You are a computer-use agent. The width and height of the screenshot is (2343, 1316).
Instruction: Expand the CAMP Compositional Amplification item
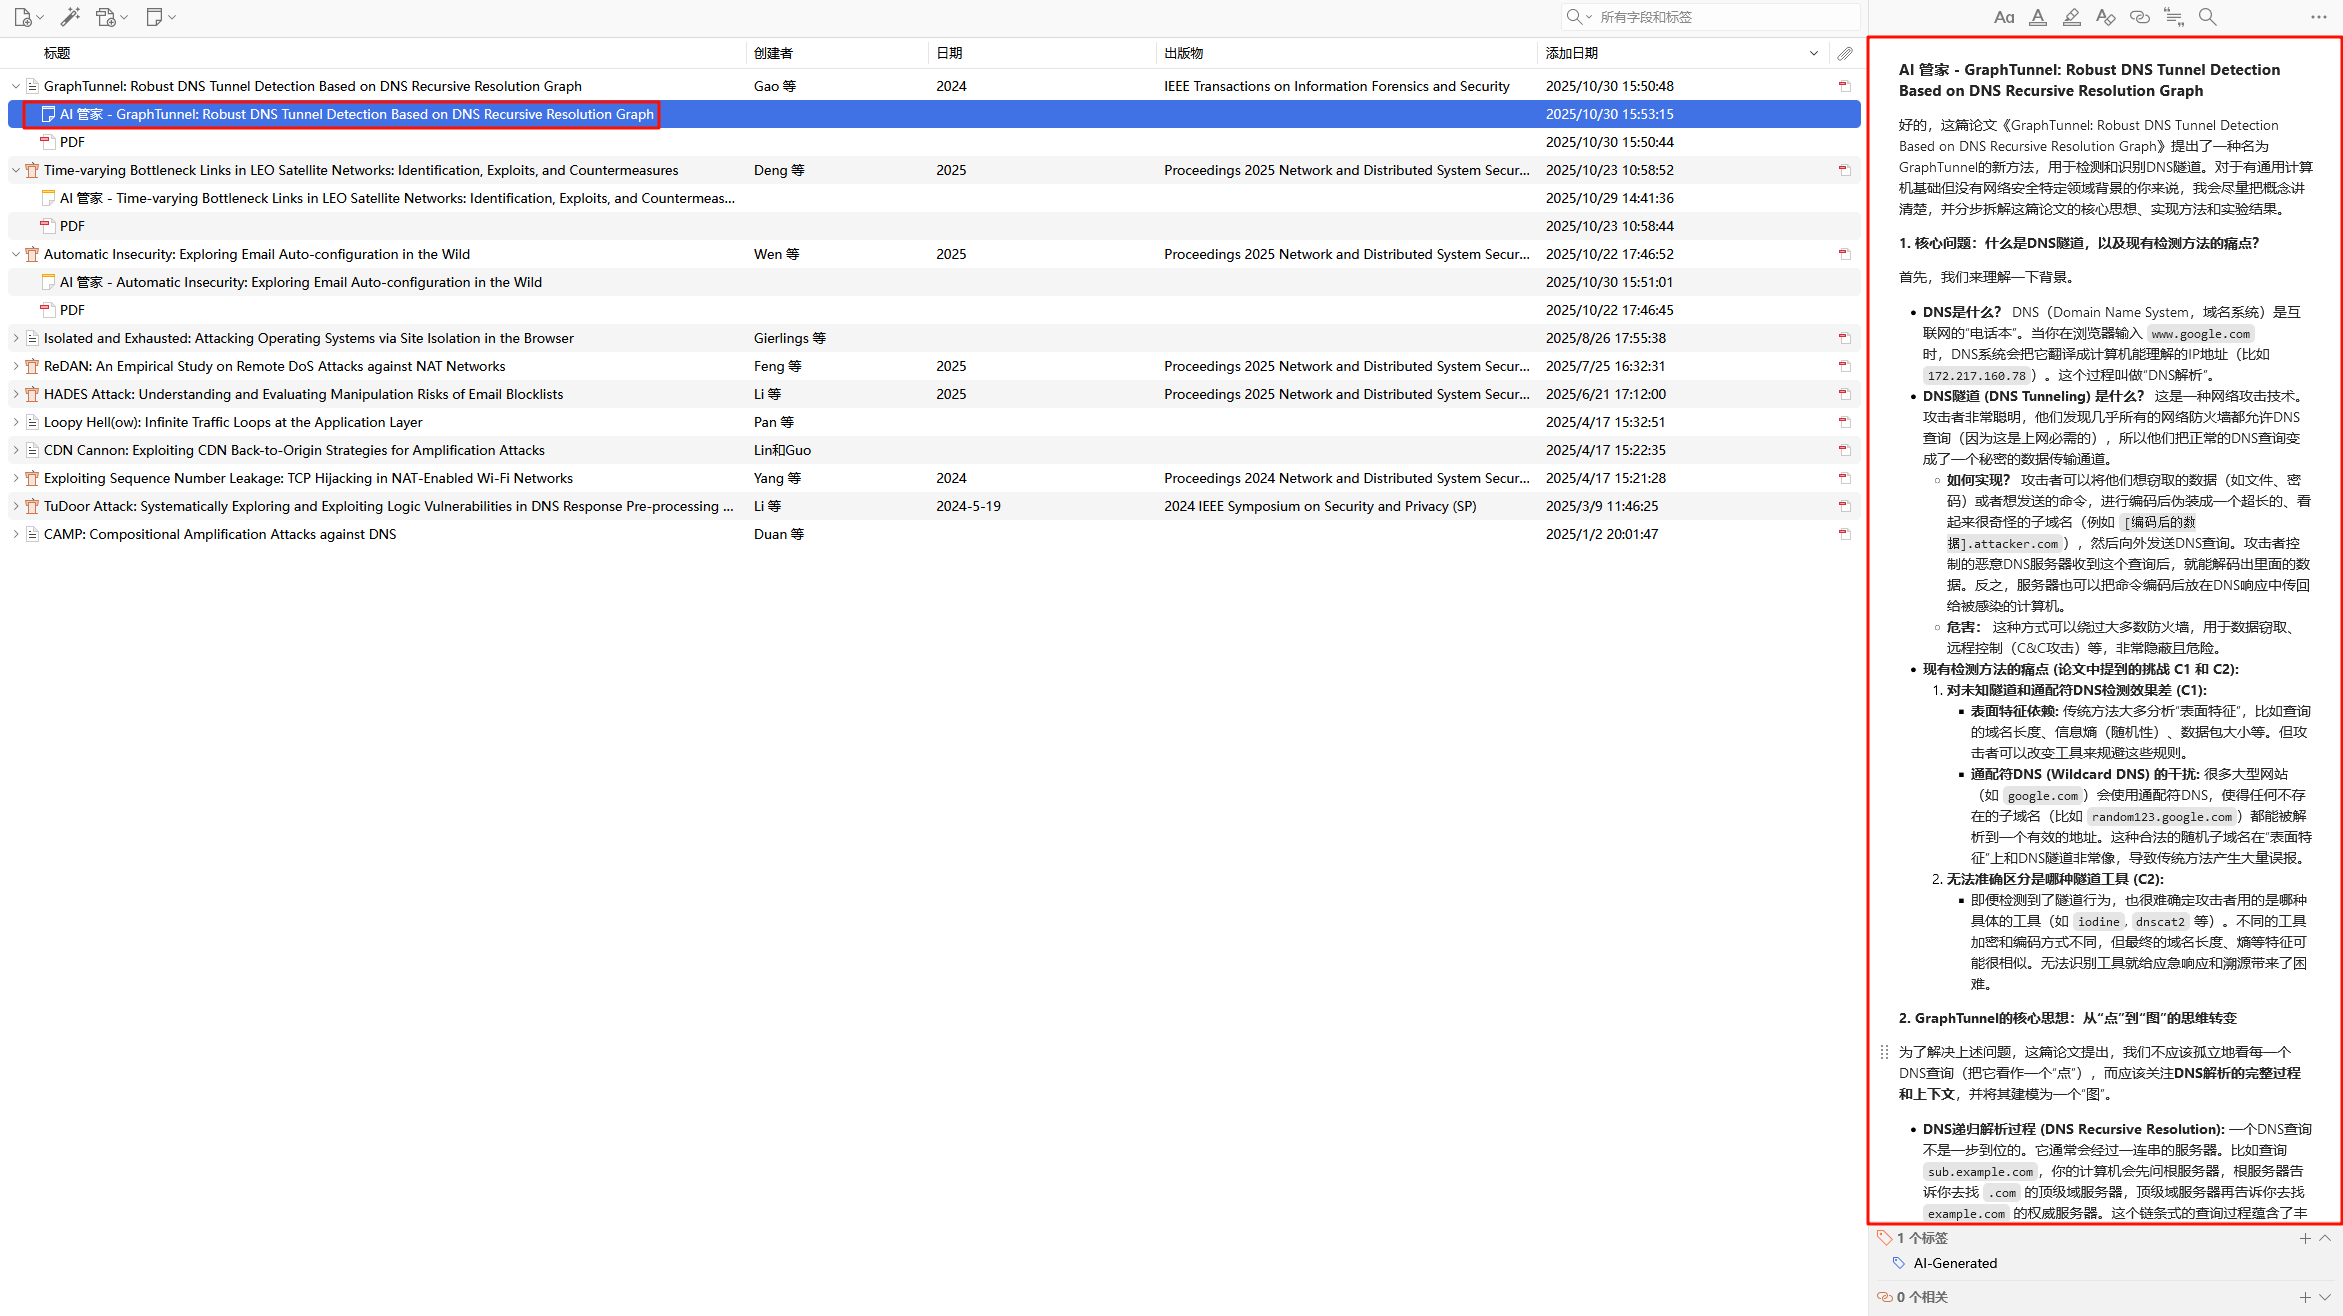(16, 534)
